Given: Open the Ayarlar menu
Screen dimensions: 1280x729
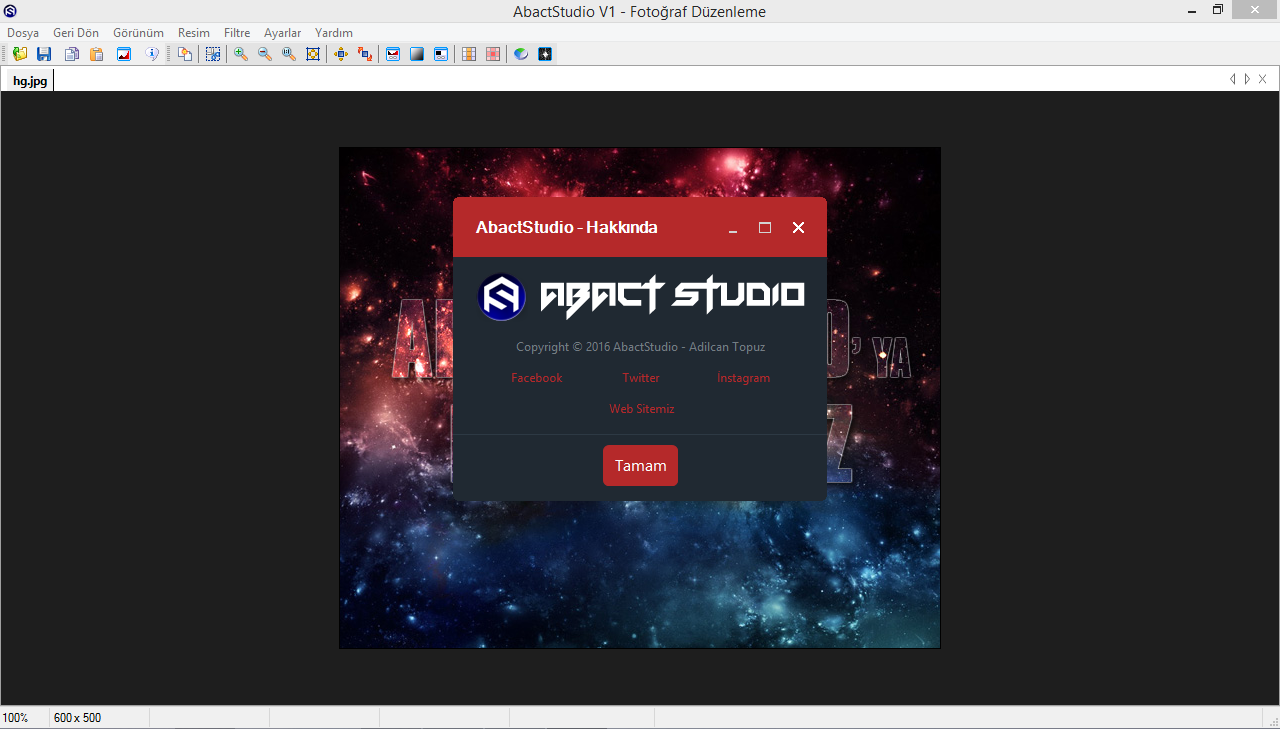Looking at the screenshot, I should point(282,33).
